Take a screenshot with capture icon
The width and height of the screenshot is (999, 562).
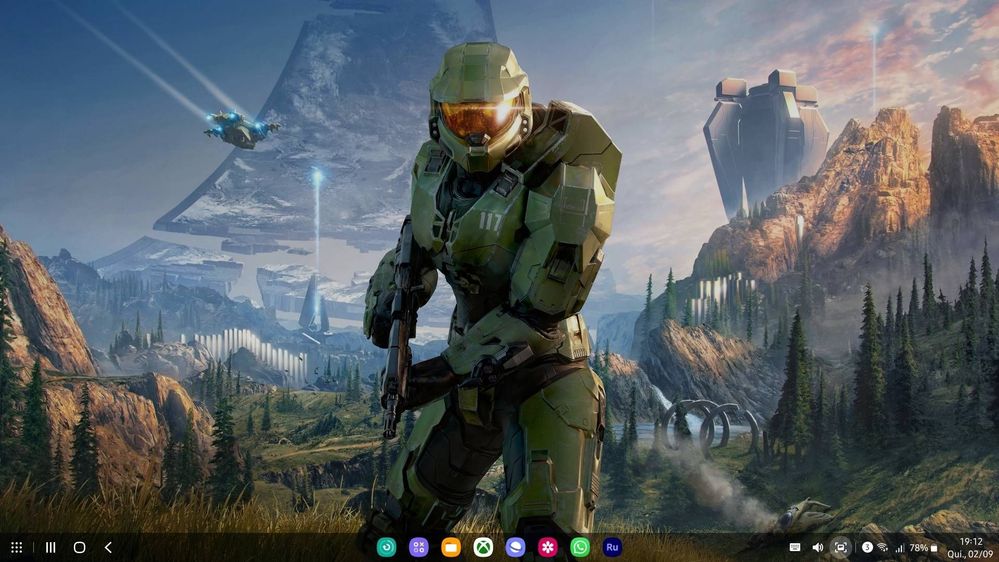coord(841,547)
